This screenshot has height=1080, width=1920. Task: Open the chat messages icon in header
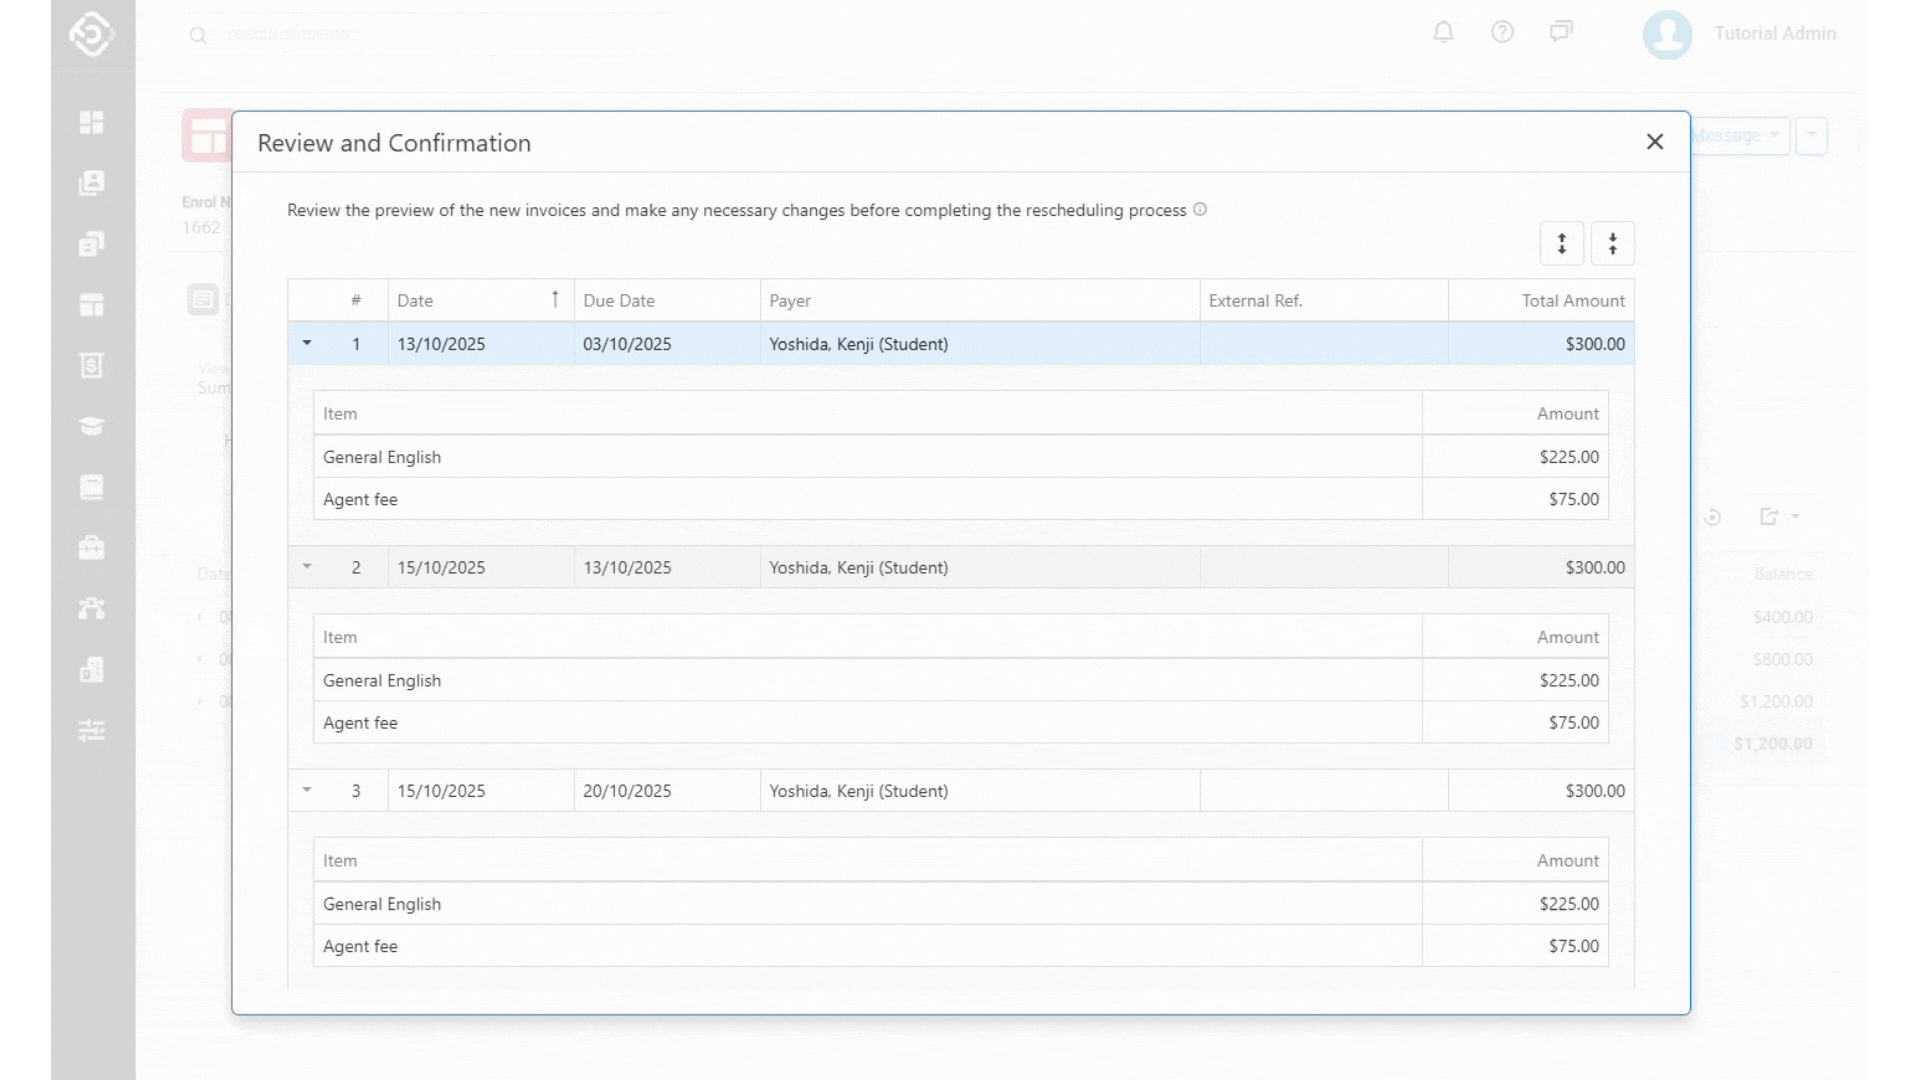point(1561,32)
